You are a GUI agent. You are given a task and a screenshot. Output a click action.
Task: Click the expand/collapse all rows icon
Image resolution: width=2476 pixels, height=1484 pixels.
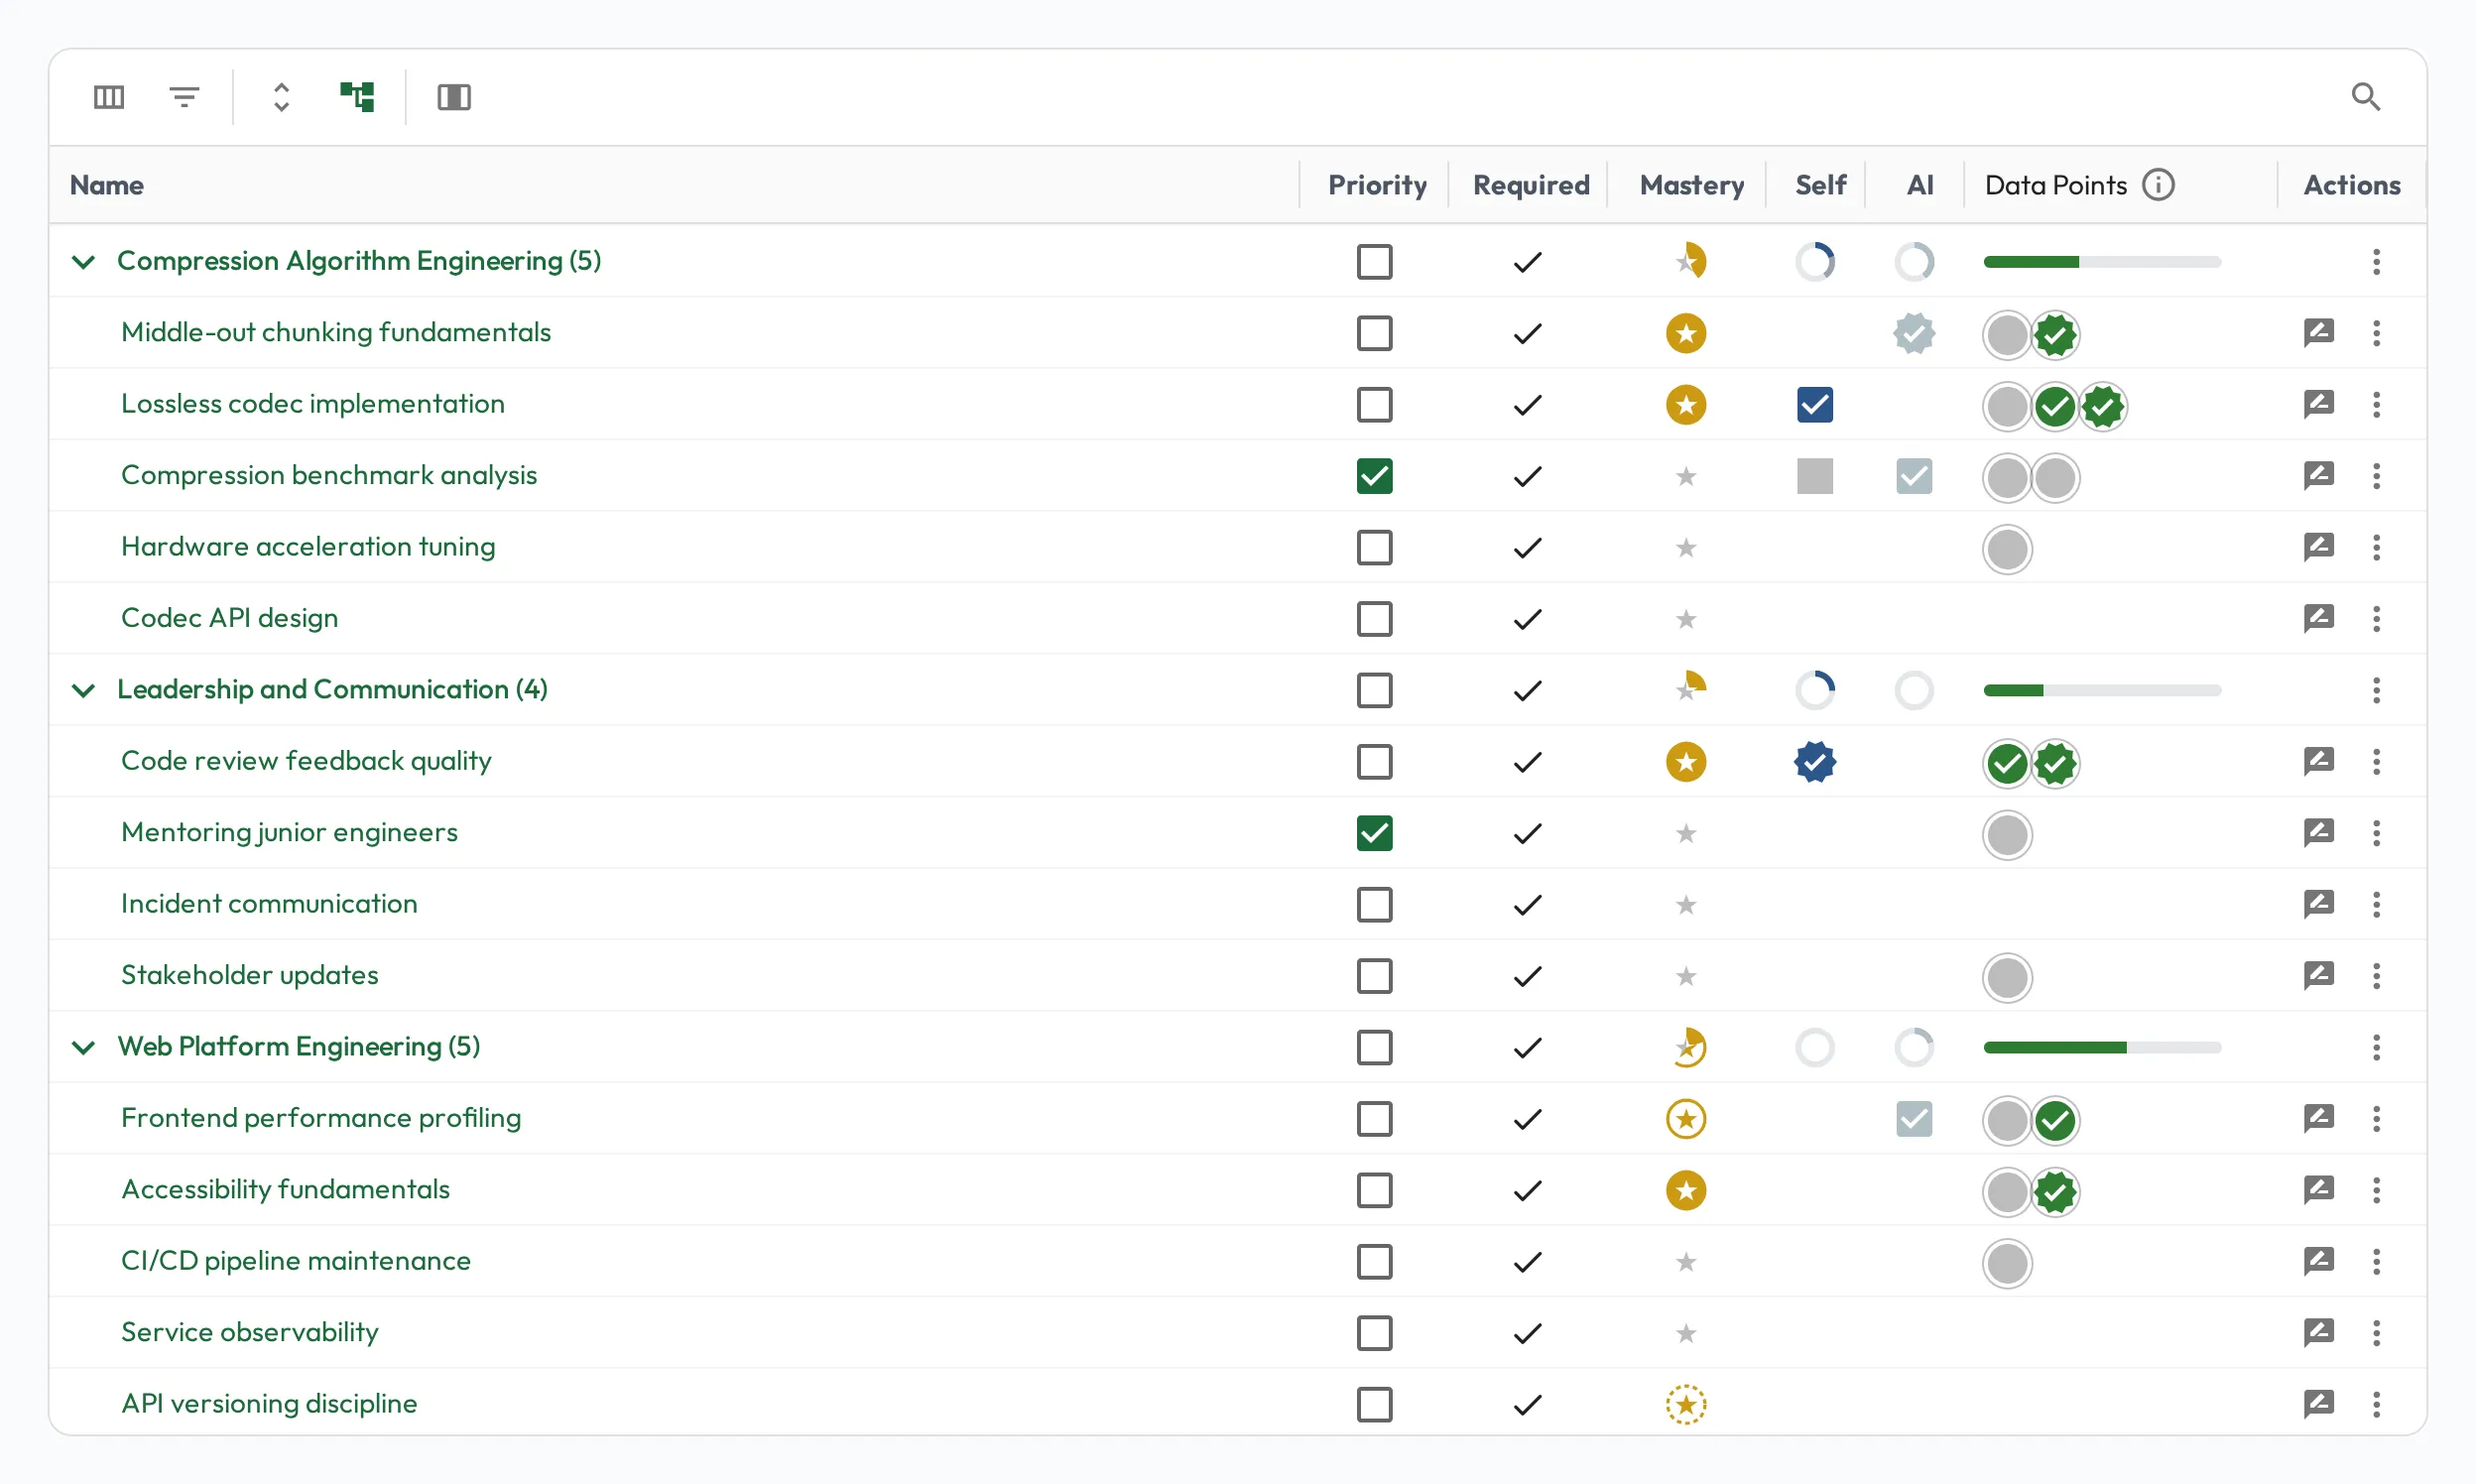pyautogui.click(x=281, y=97)
